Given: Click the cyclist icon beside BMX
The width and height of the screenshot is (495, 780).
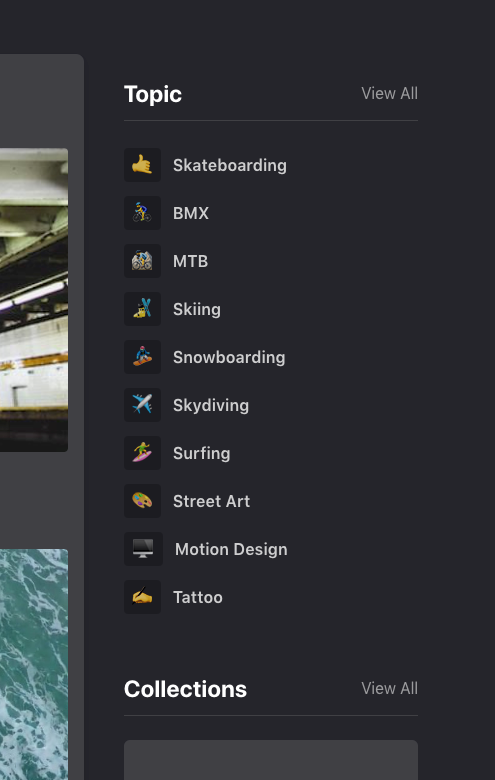Looking at the screenshot, I should [142, 213].
